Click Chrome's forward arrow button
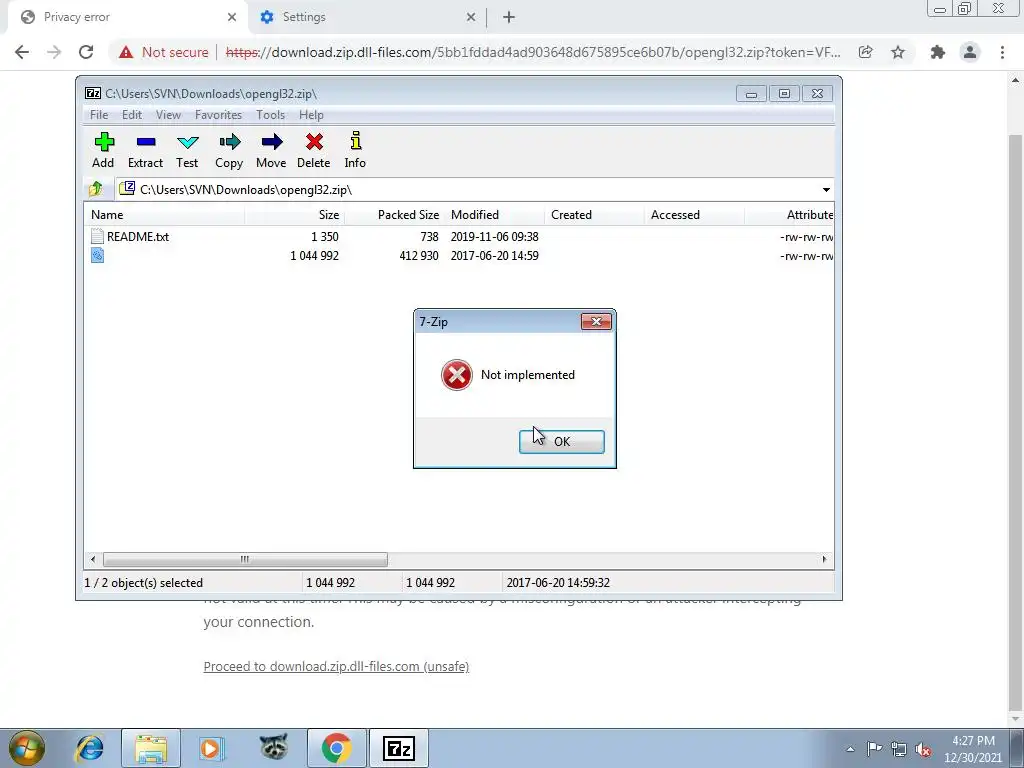The width and height of the screenshot is (1024, 768). [x=54, y=52]
